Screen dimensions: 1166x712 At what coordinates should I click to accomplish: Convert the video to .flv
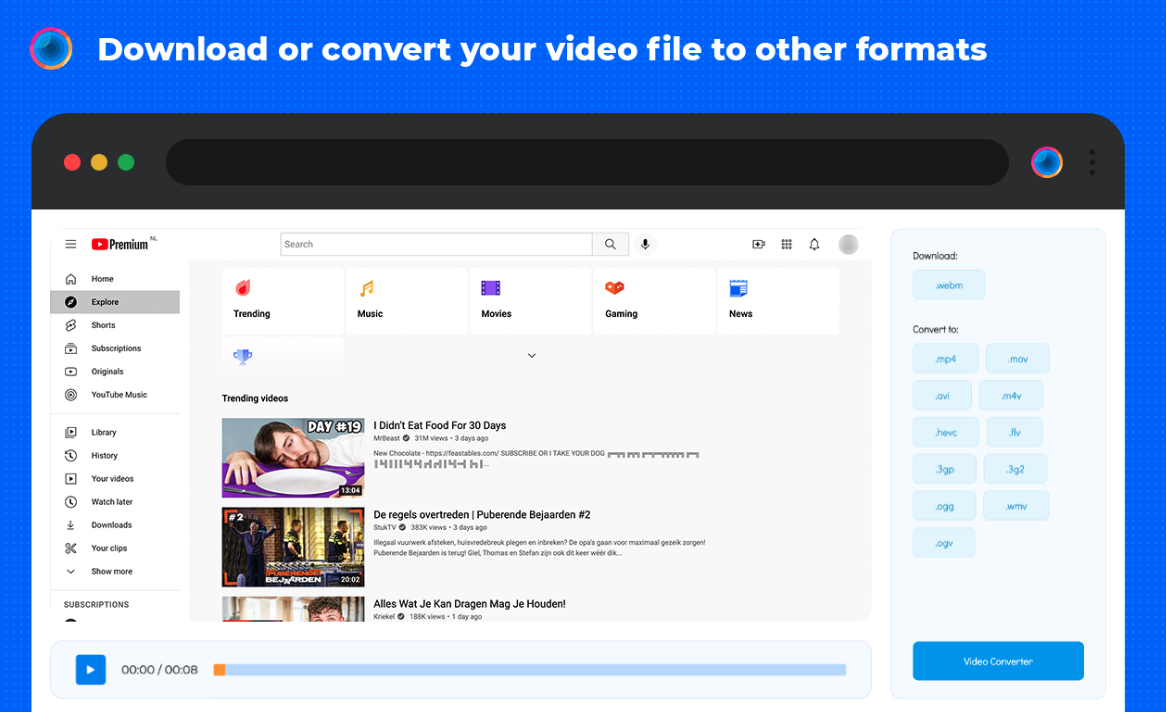(1014, 432)
